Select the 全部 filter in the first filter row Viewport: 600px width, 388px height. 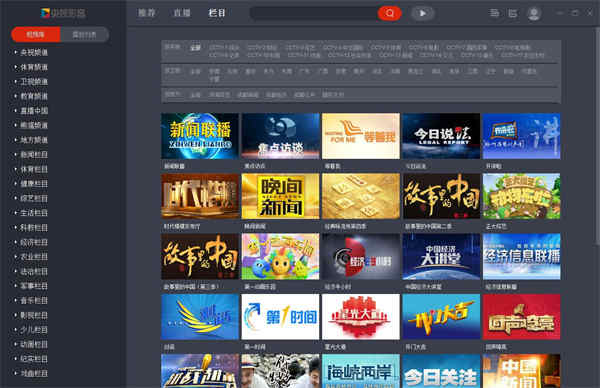point(195,48)
